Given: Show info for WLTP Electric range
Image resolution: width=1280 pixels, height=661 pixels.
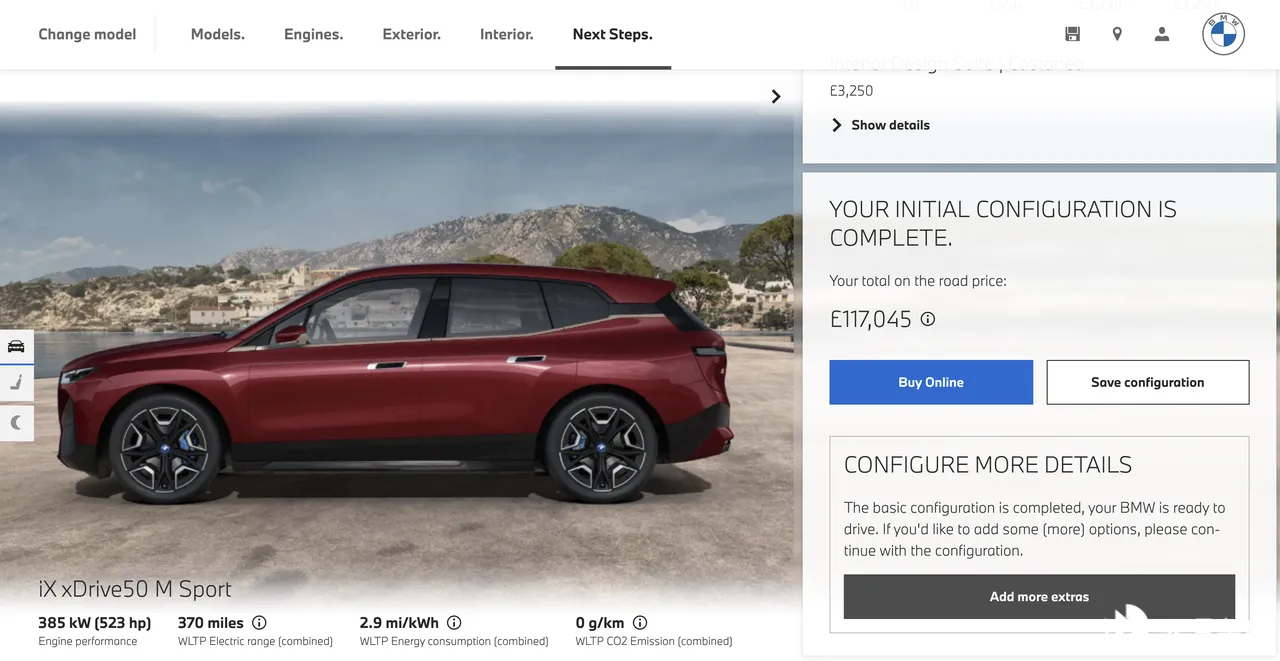Looking at the screenshot, I should tap(259, 622).
